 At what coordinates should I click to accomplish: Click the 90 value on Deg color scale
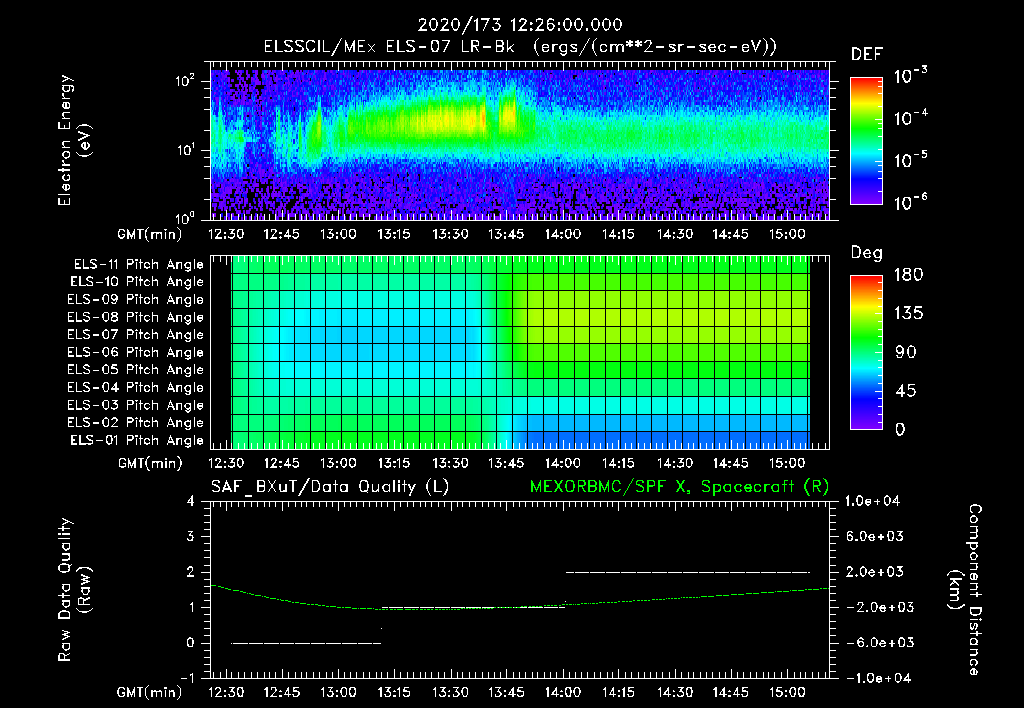coord(906,353)
